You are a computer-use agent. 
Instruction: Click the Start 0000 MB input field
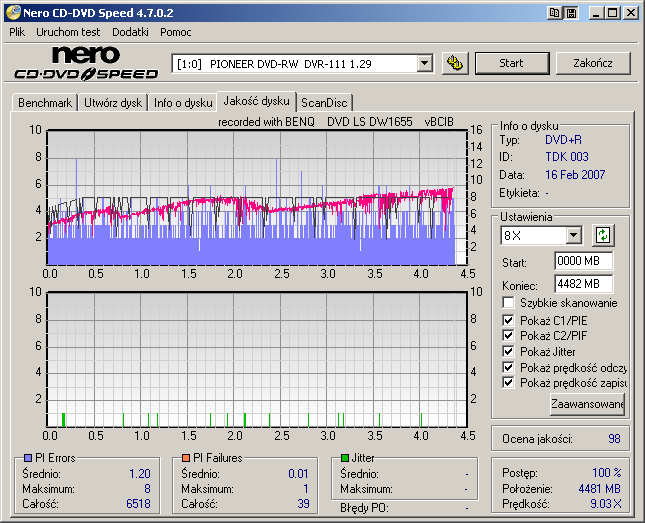[583, 261]
